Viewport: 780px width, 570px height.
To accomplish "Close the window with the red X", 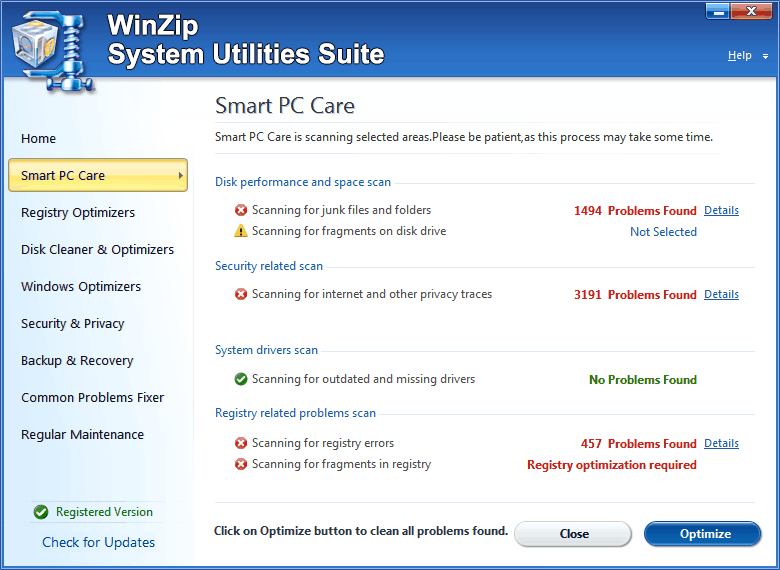I will pyautogui.click(x=751, y=11).
